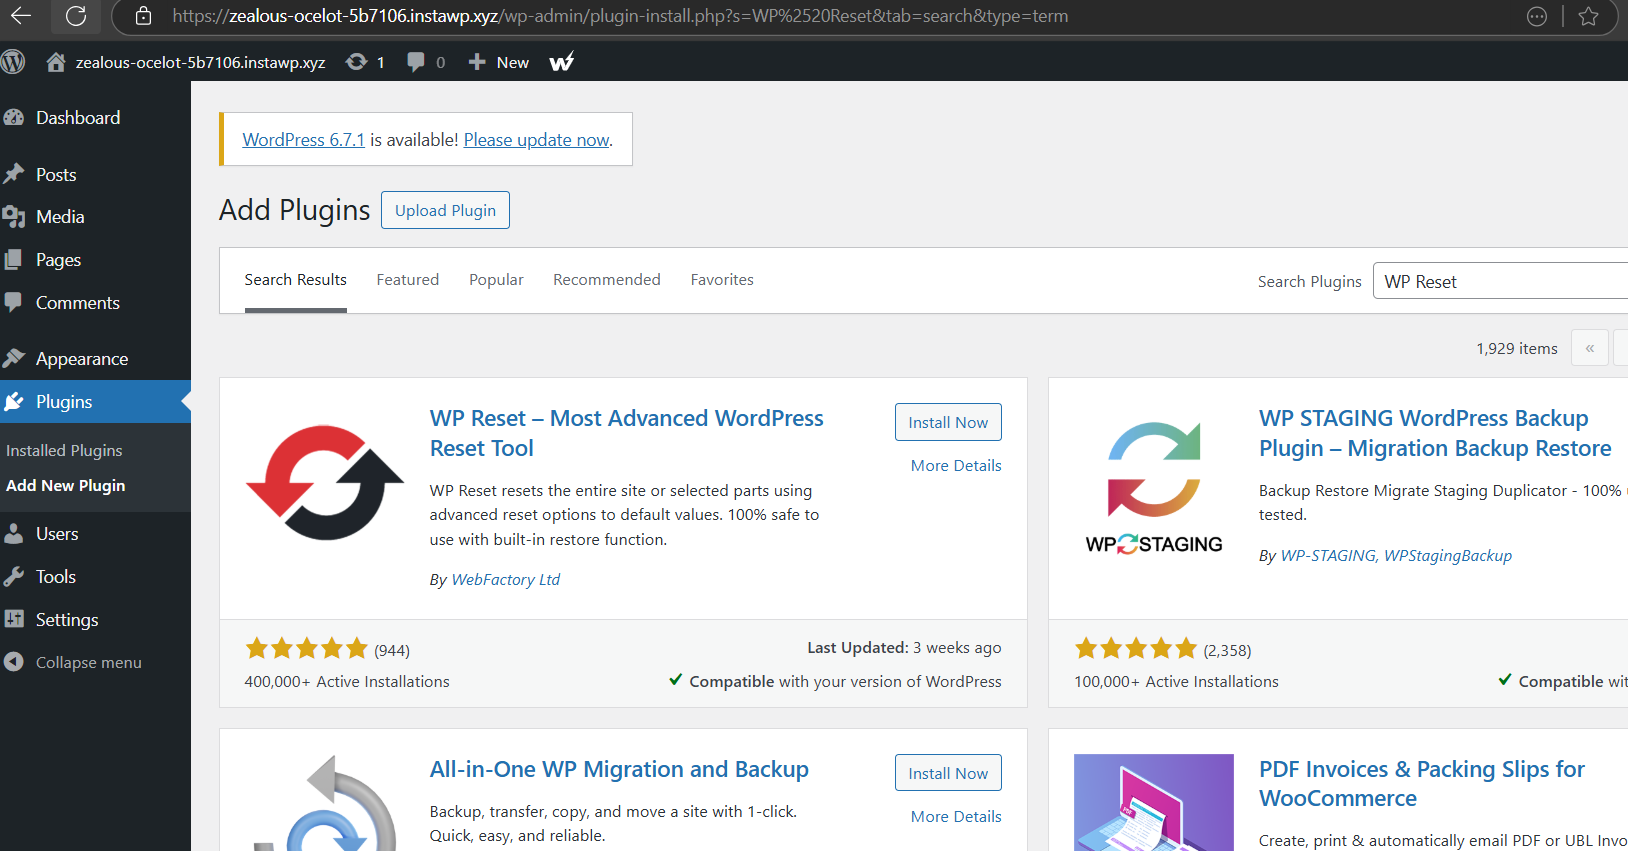Click the home icon beside the site name

point(56,62)
